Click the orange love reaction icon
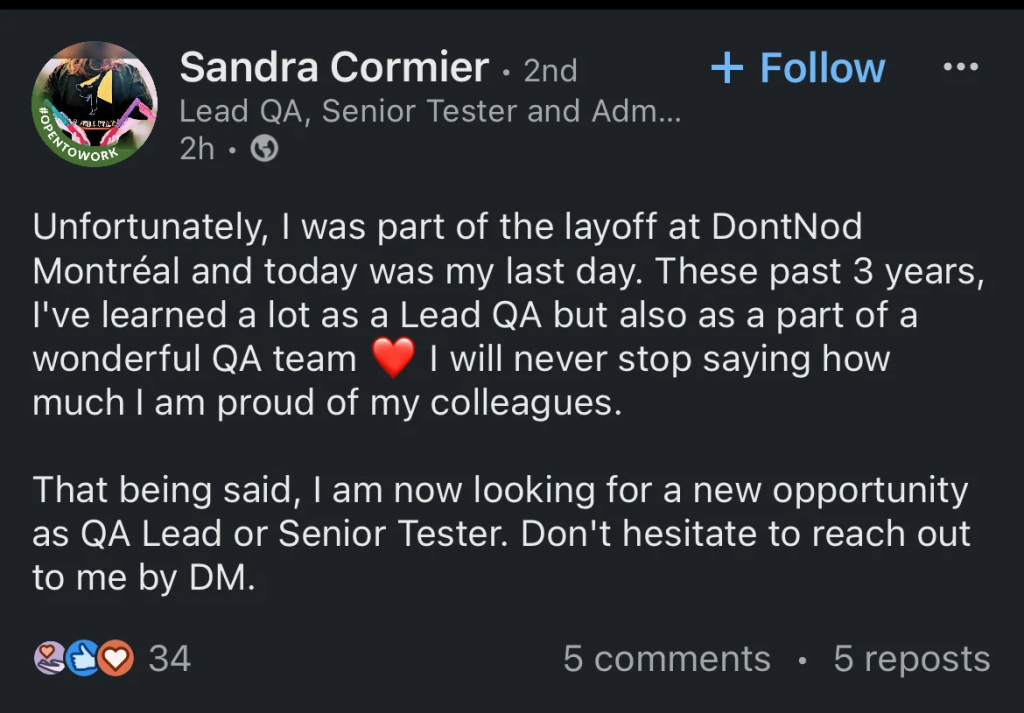Screen dimensions: 1024x713 (x=117, y=658)
